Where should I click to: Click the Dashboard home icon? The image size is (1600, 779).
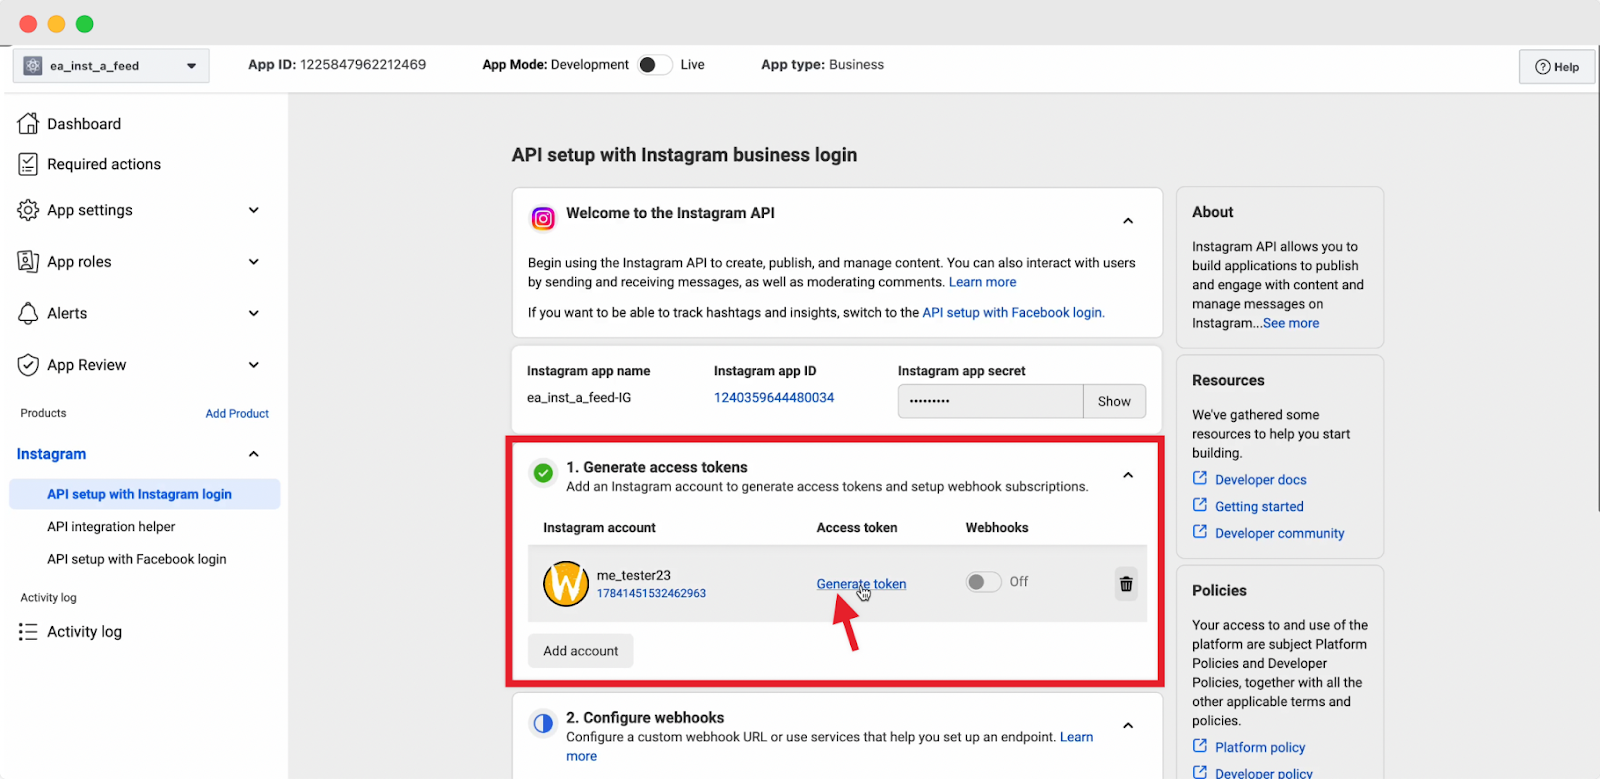click(x=28, y=123)
